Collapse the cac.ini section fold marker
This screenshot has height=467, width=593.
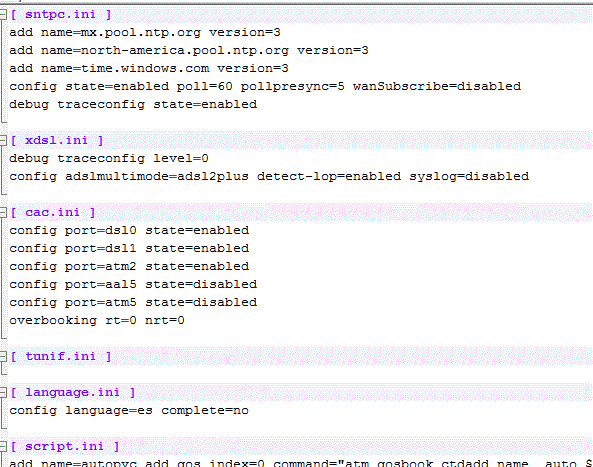pyautogui.click(x=3, y=213)
